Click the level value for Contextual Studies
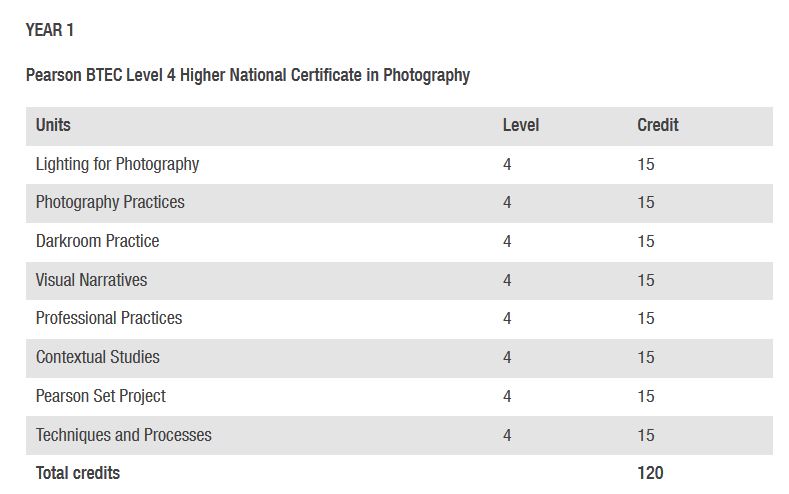 [507, 357]
